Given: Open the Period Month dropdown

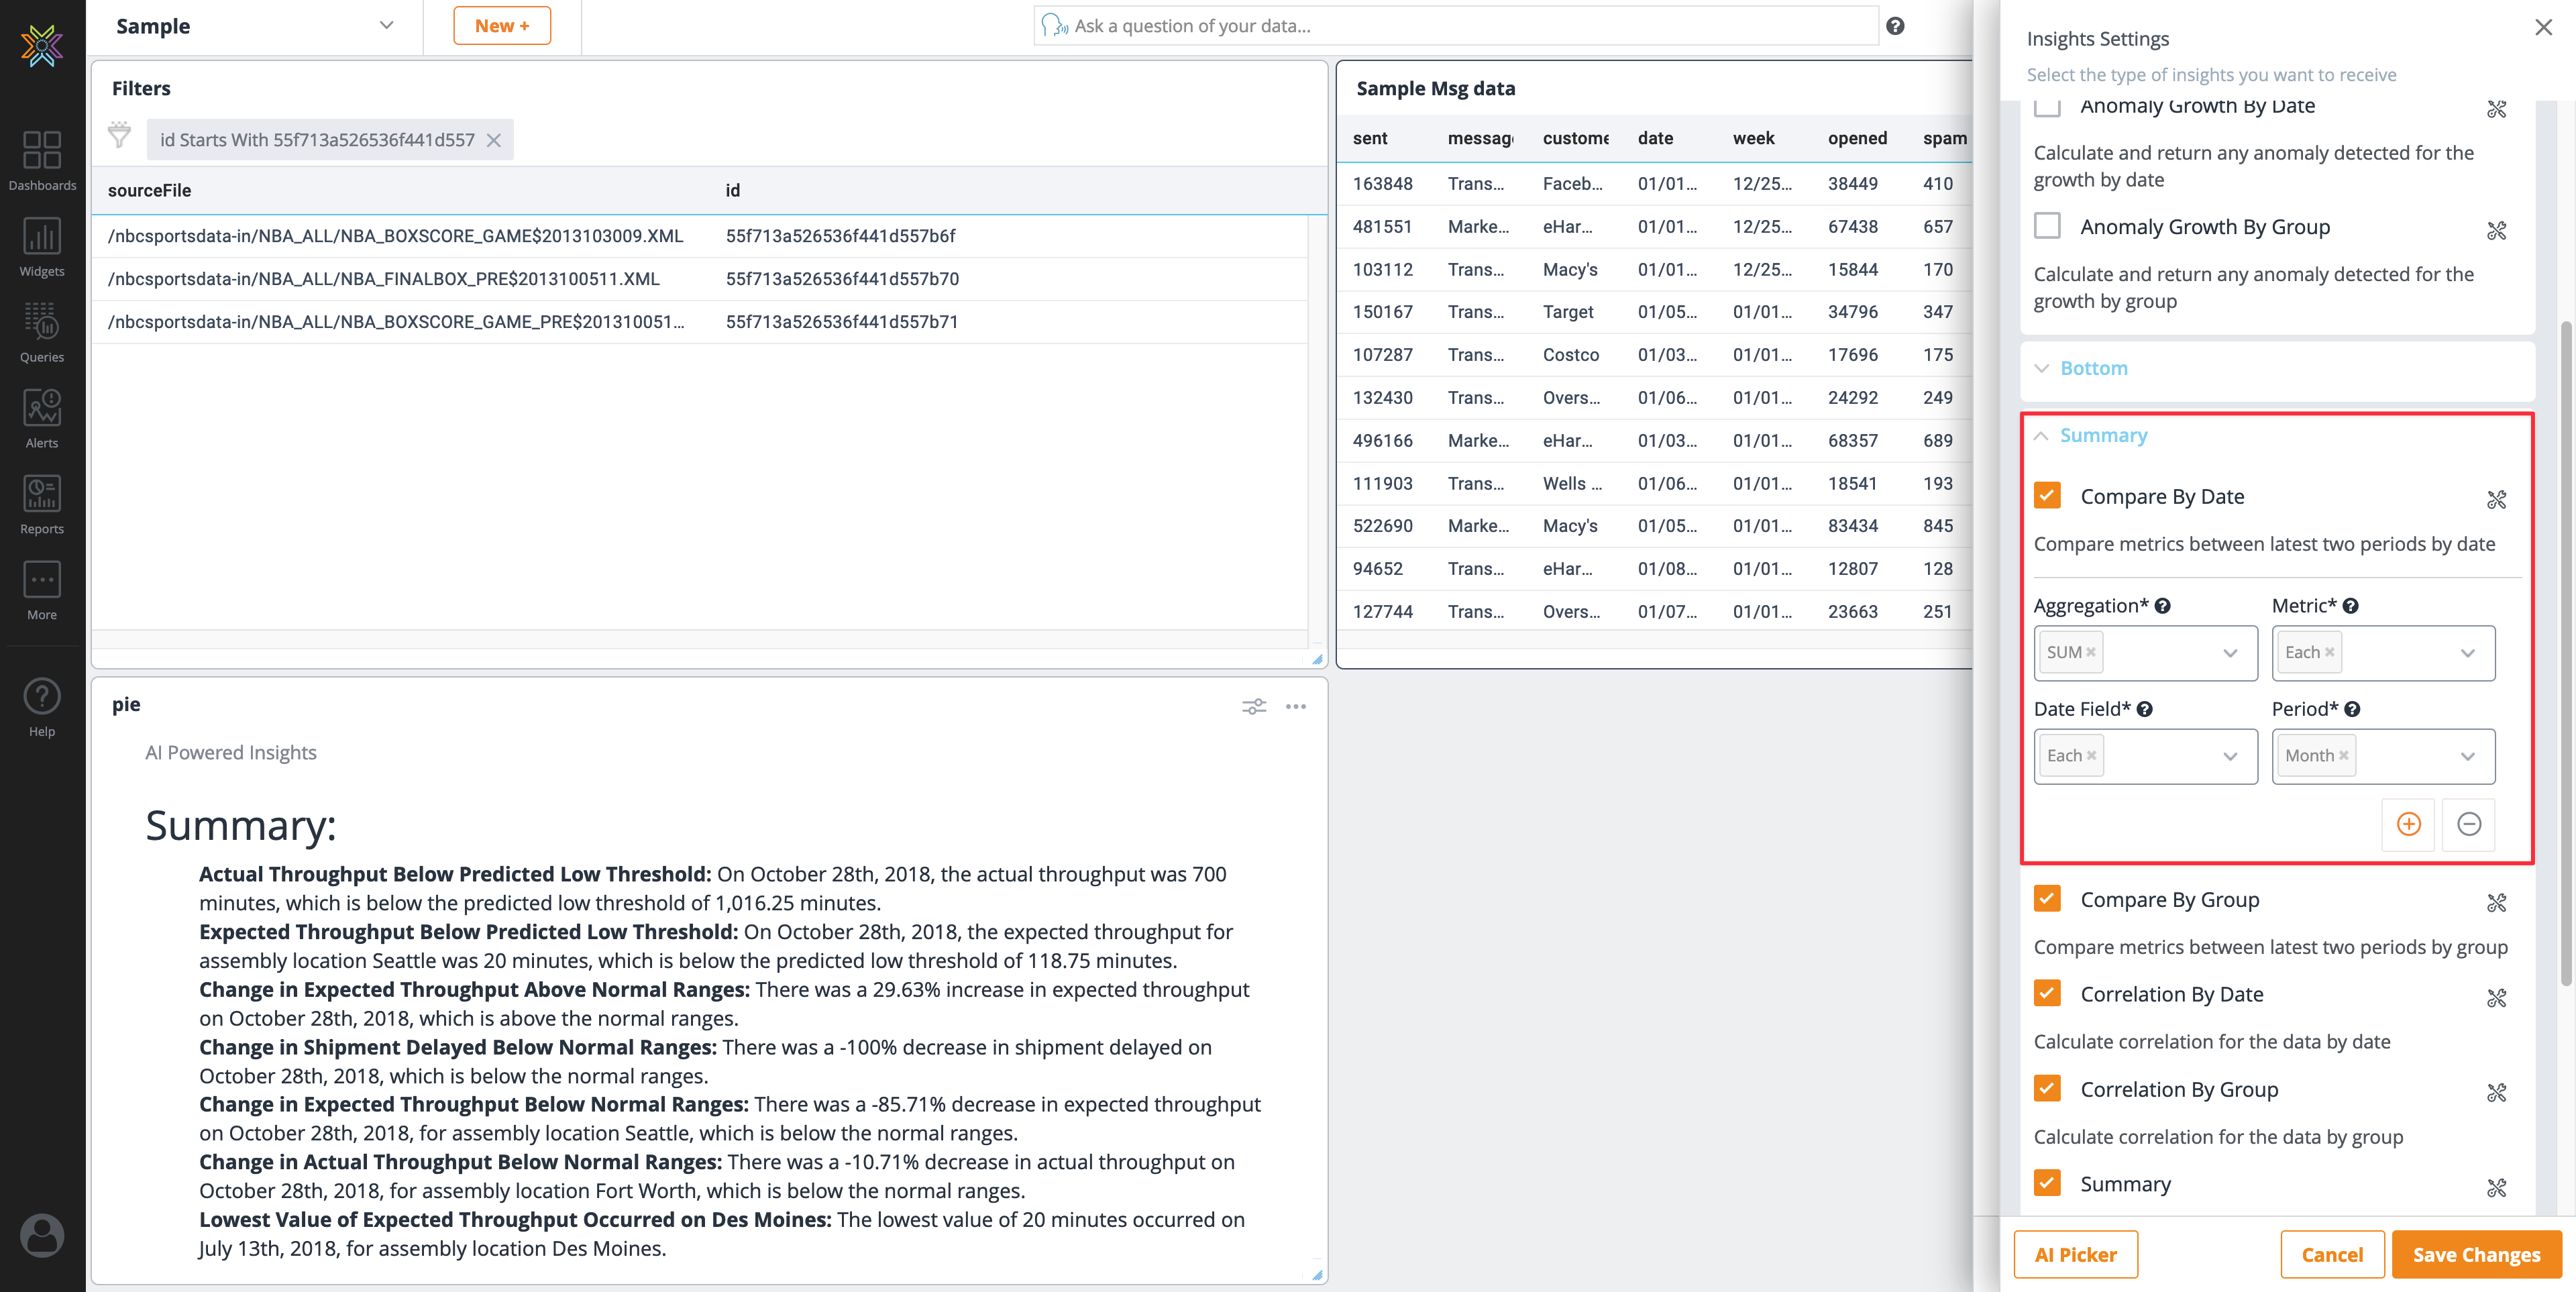Looking at the screenshot, I should click(x=2467, y=756).
